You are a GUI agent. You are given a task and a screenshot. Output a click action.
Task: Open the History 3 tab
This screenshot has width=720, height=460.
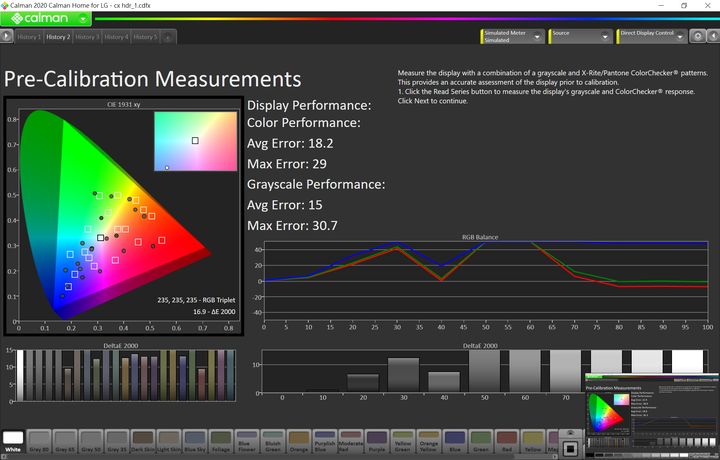(x=87, y=37)
